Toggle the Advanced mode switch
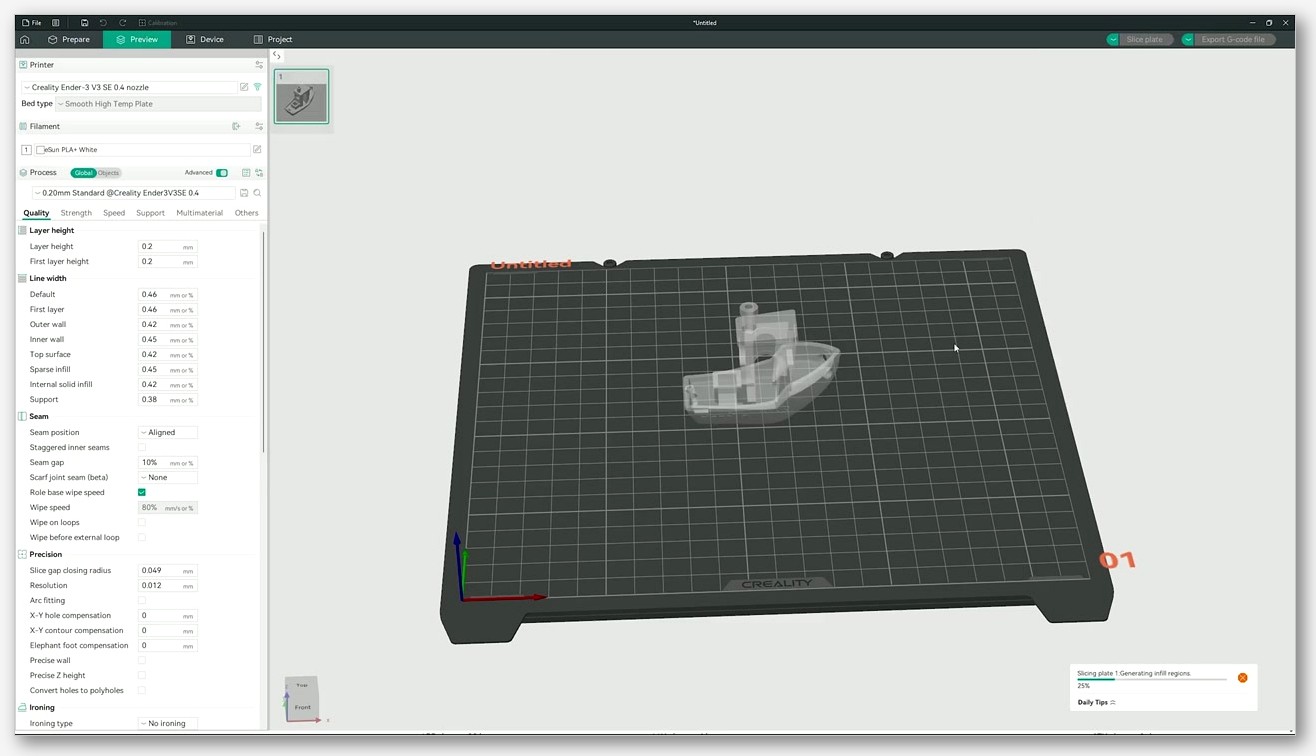The width and height of the screenshot is (1316, 756). tap(222, 173)
